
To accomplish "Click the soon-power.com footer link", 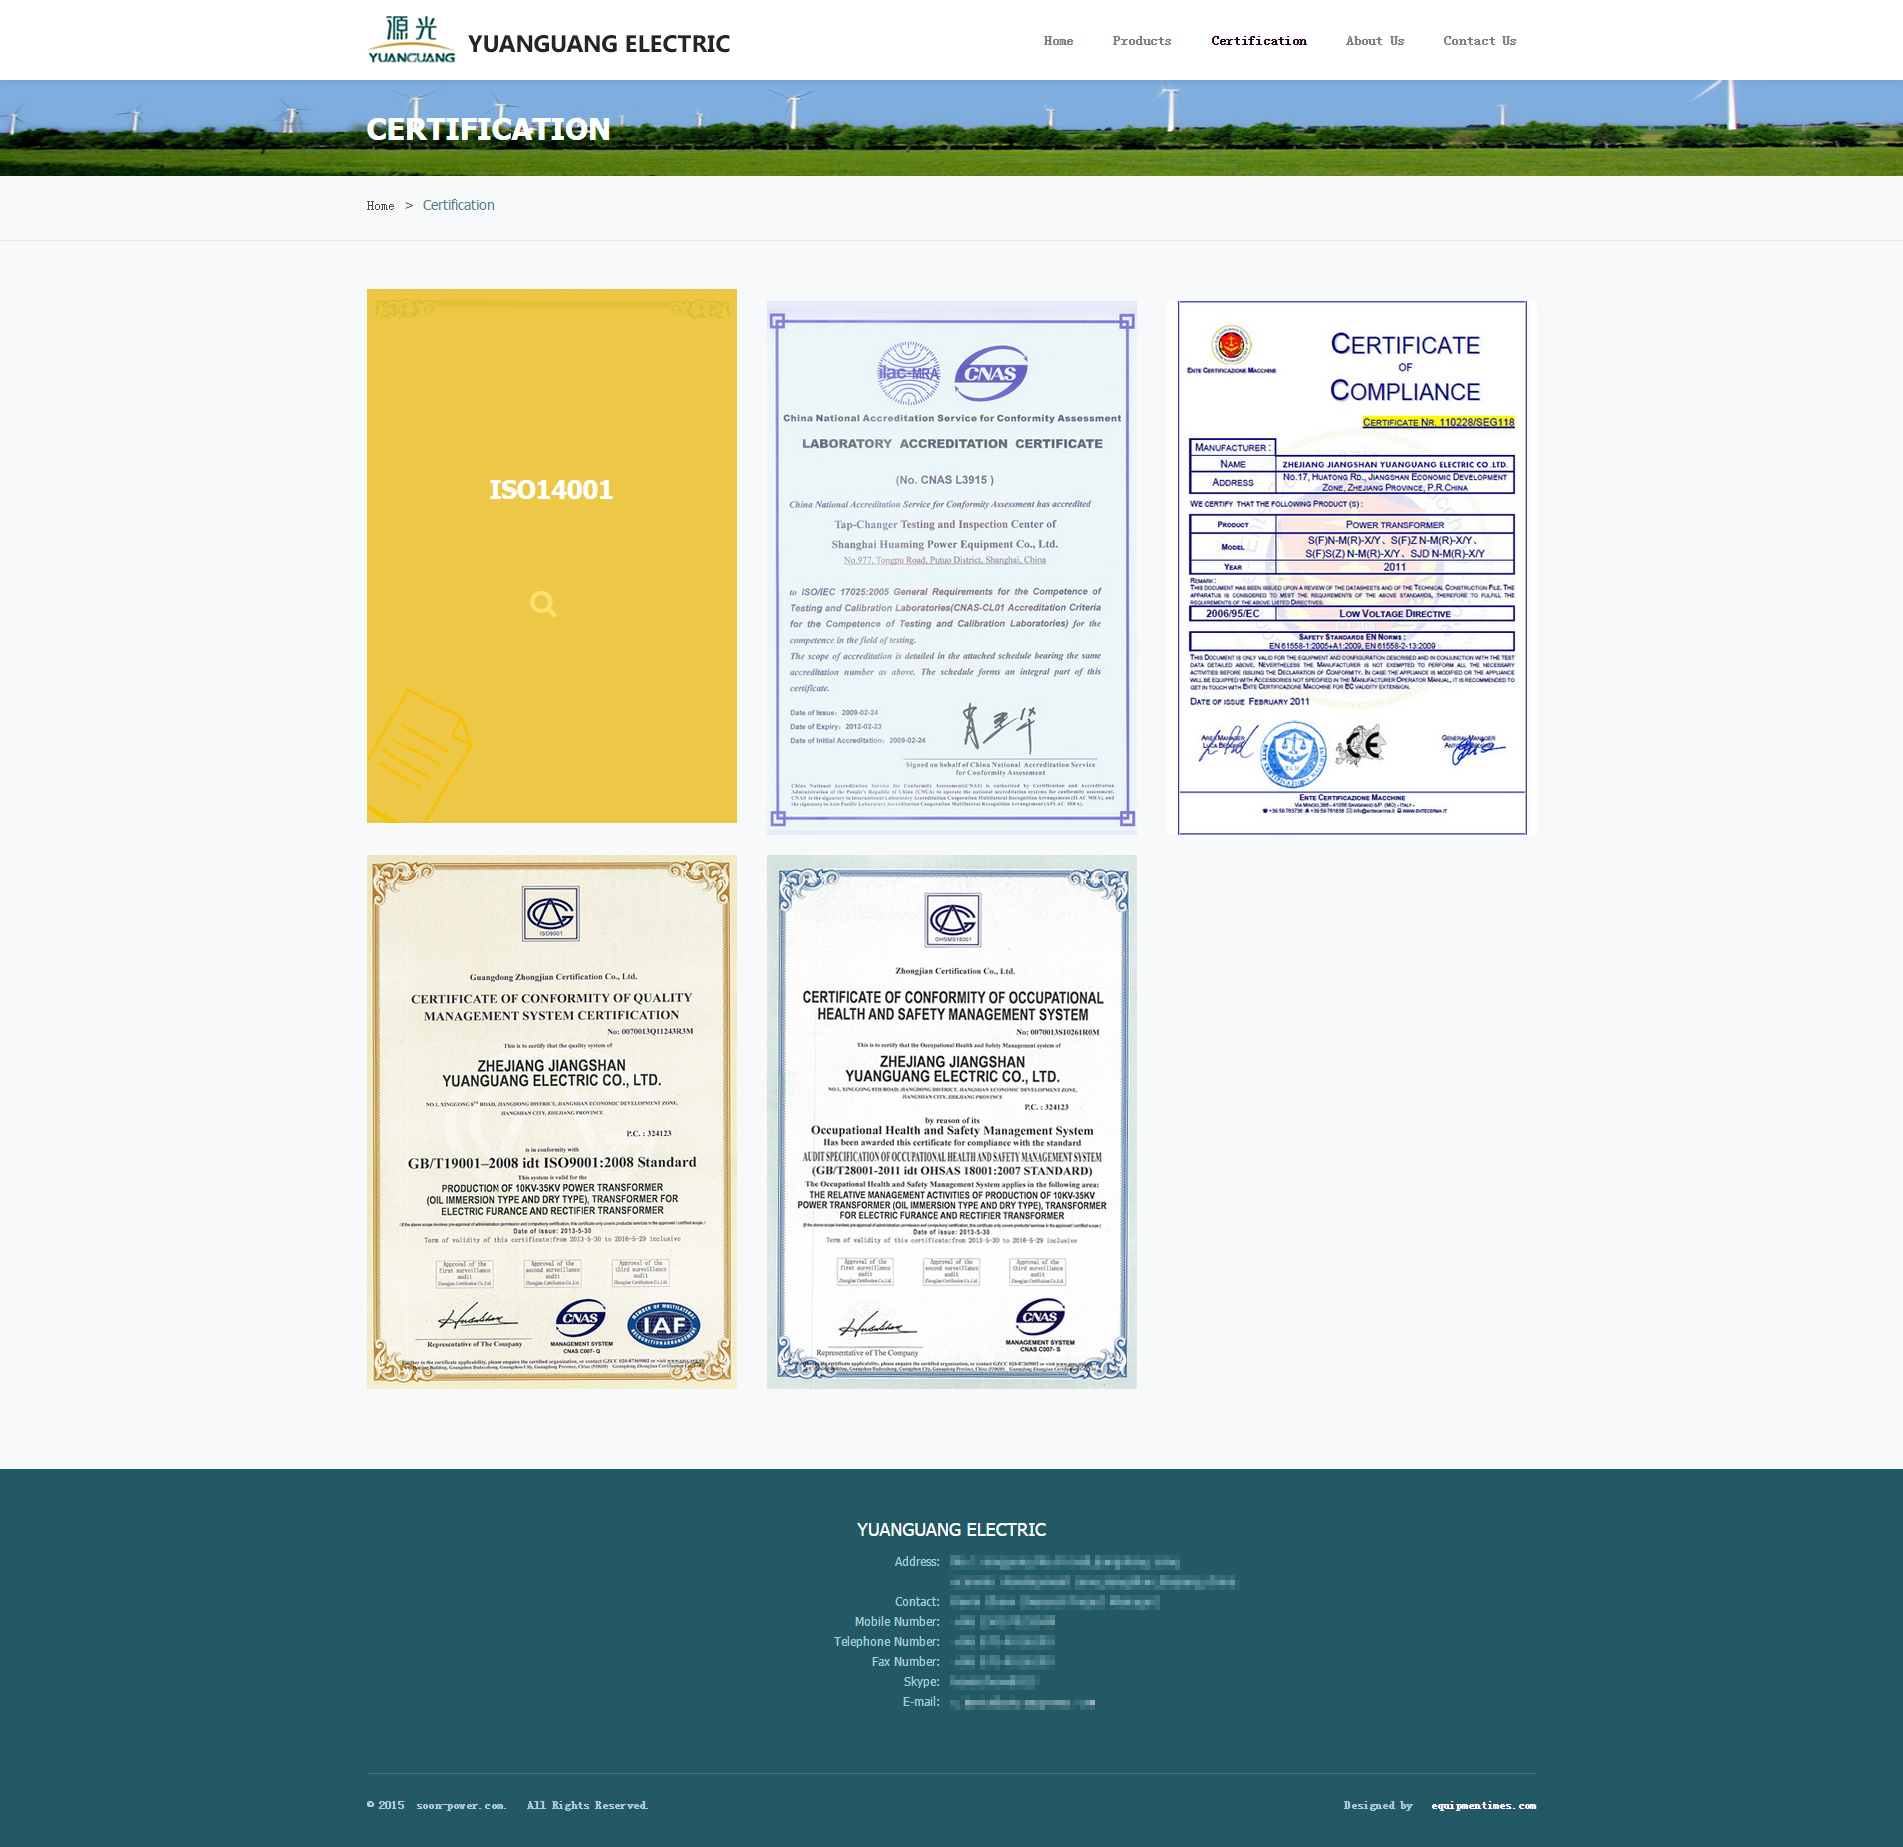I will [x=461, y=1805].
